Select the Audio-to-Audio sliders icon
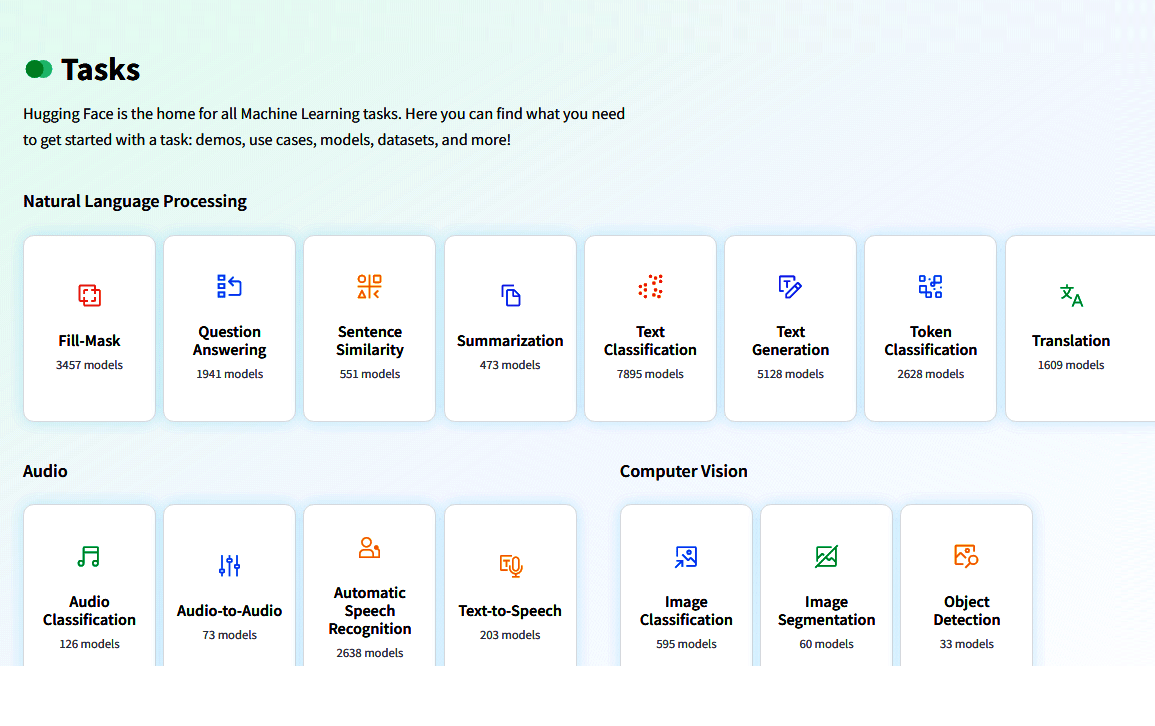Viewport: 1155px width, 726px height. [230, 566]
